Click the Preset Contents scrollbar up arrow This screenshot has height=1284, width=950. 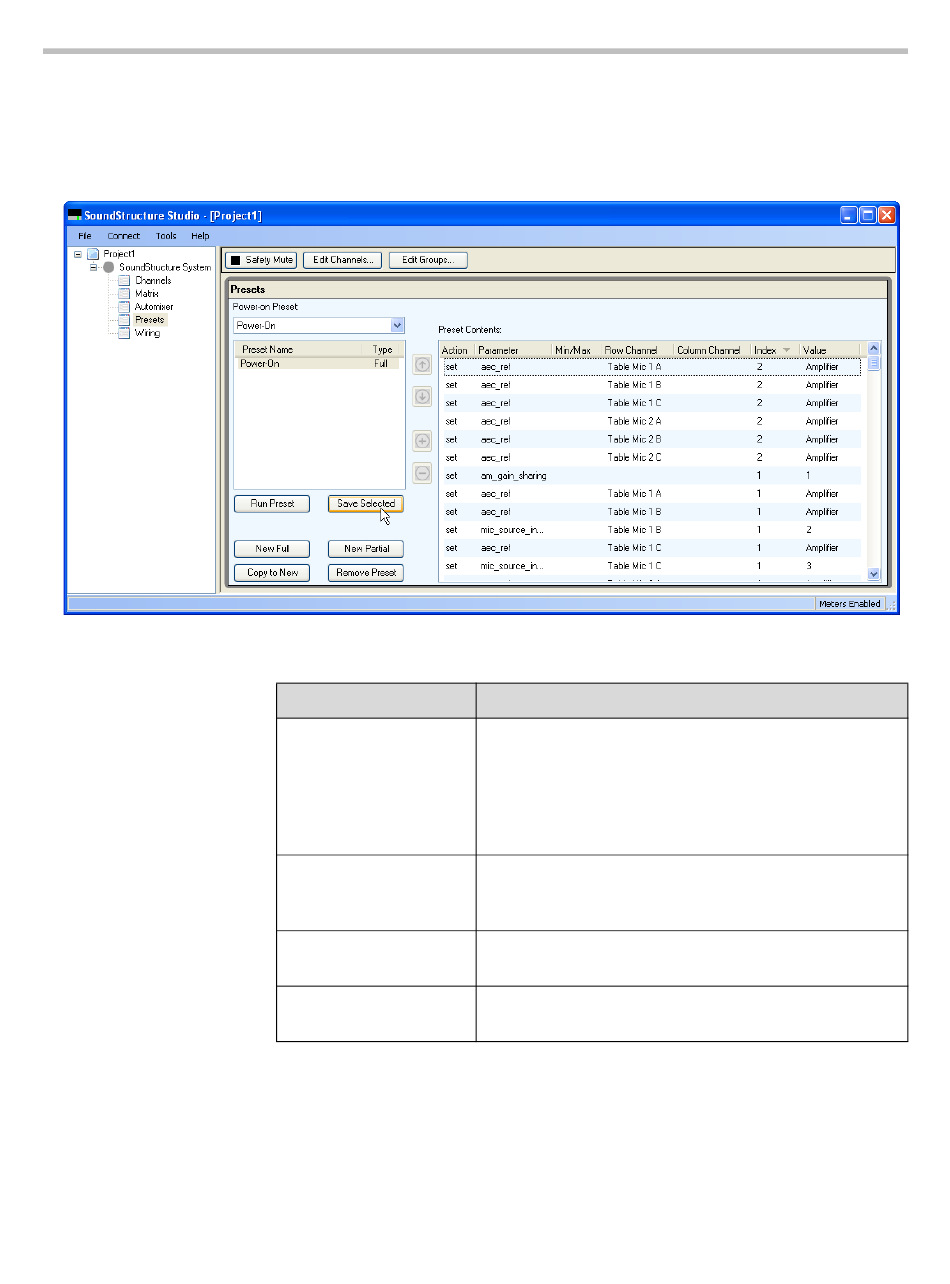tap(873, 349)
